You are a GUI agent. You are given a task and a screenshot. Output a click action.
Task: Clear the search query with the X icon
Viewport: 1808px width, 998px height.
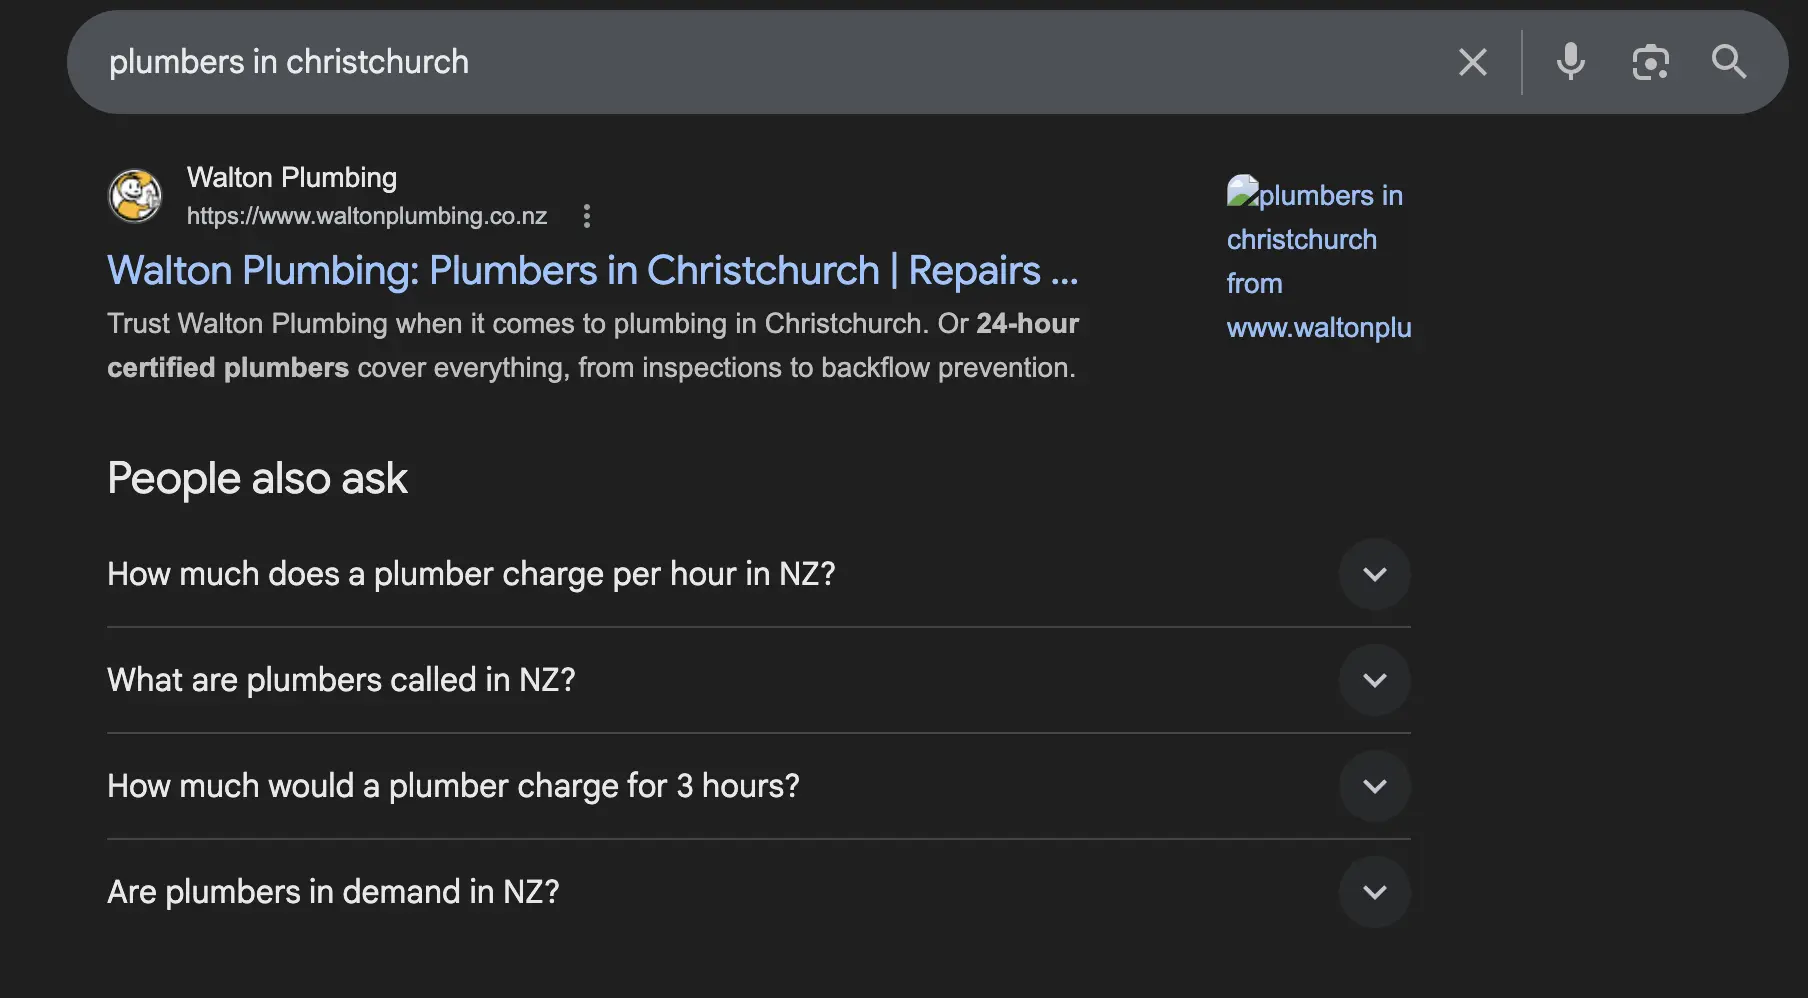click(x=1472, y=62)
